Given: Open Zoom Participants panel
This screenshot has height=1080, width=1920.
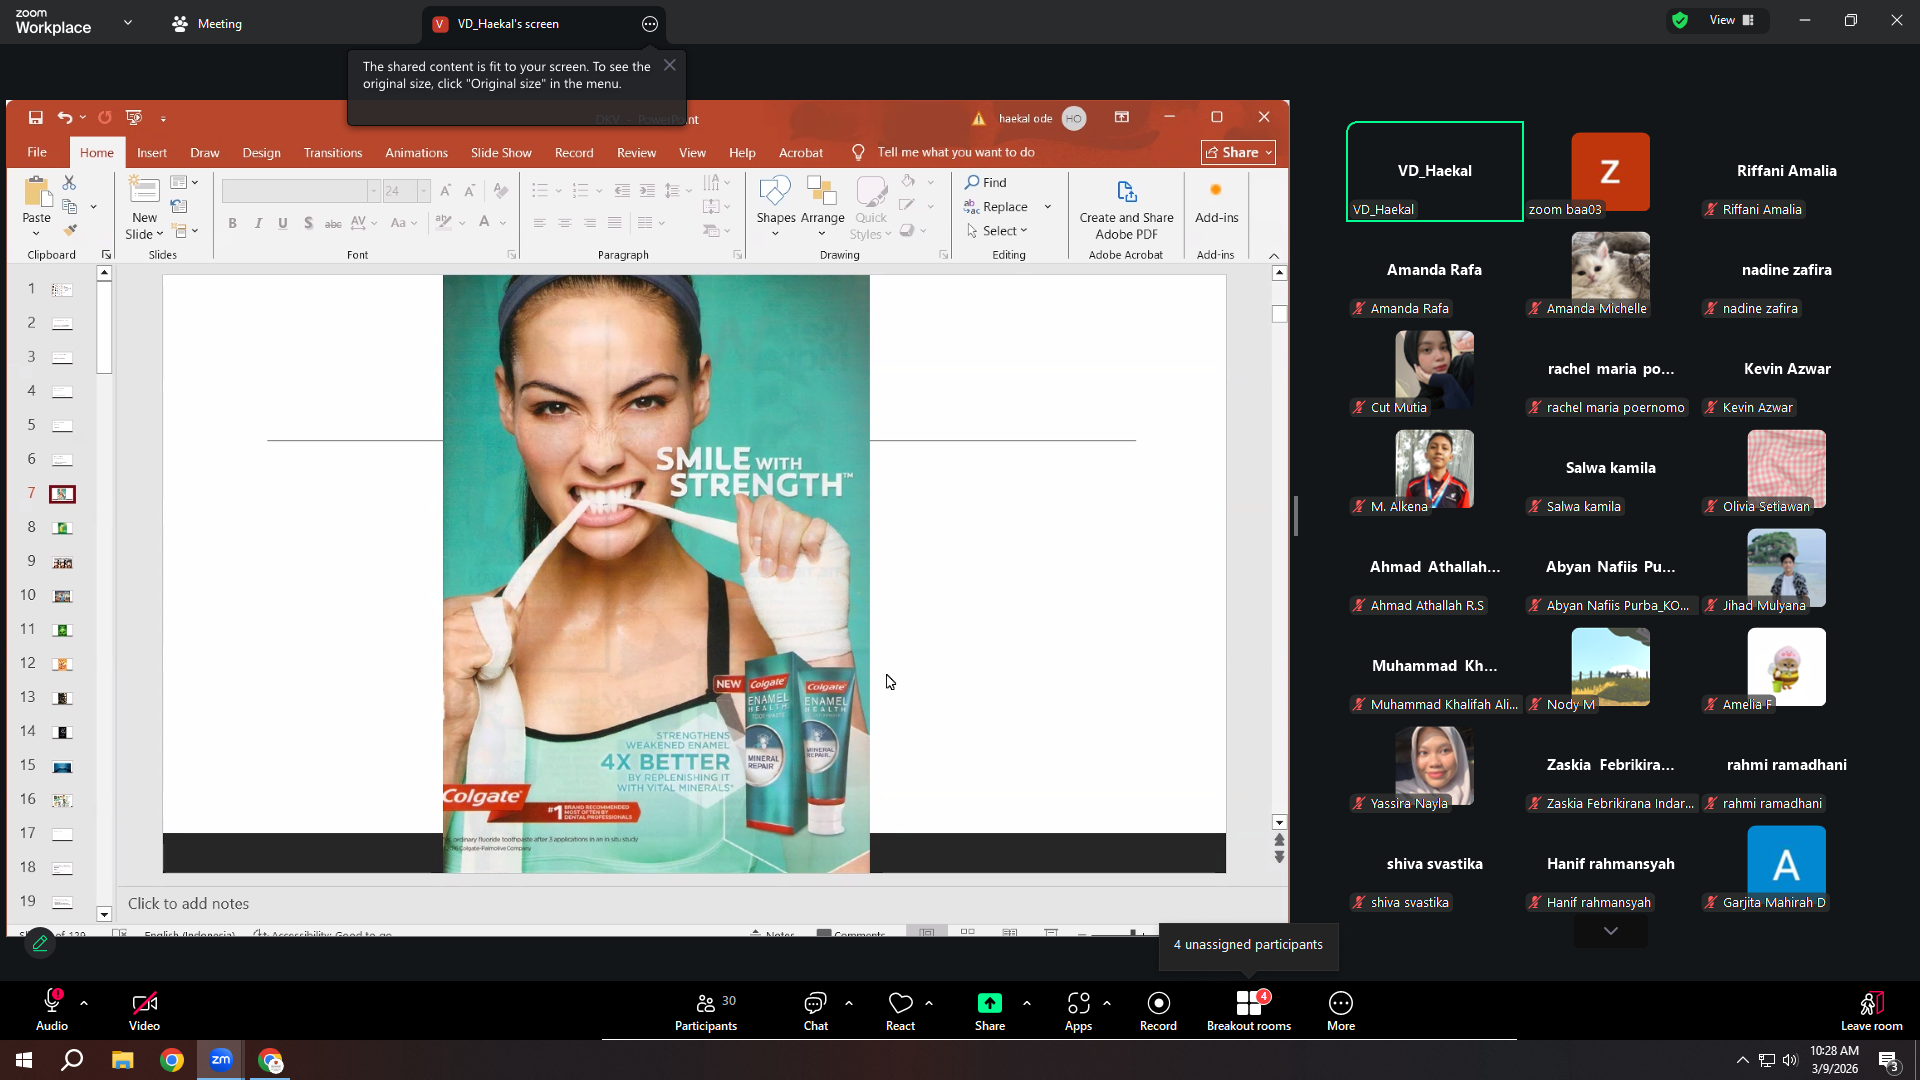Looking at the screenshot, I should pos(706,1011).
